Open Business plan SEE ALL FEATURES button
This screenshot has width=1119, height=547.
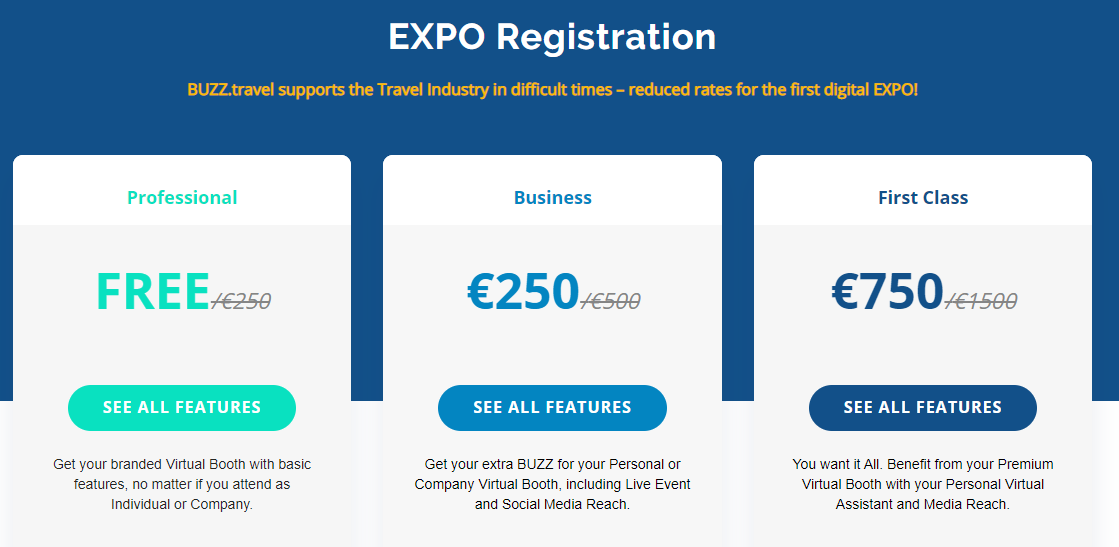coord(552,408)
